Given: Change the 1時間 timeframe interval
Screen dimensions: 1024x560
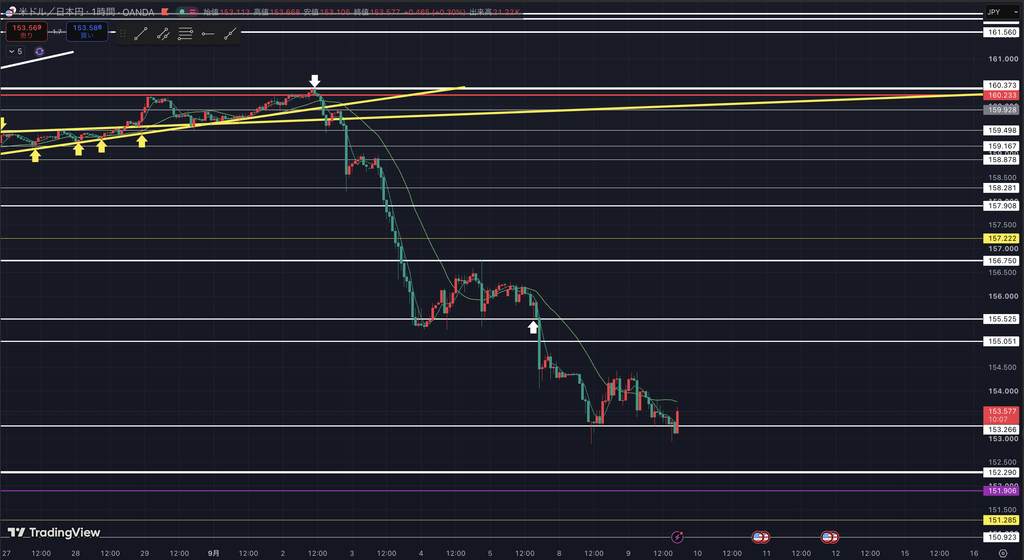Looking at the screenshot, I should (101, 12).
